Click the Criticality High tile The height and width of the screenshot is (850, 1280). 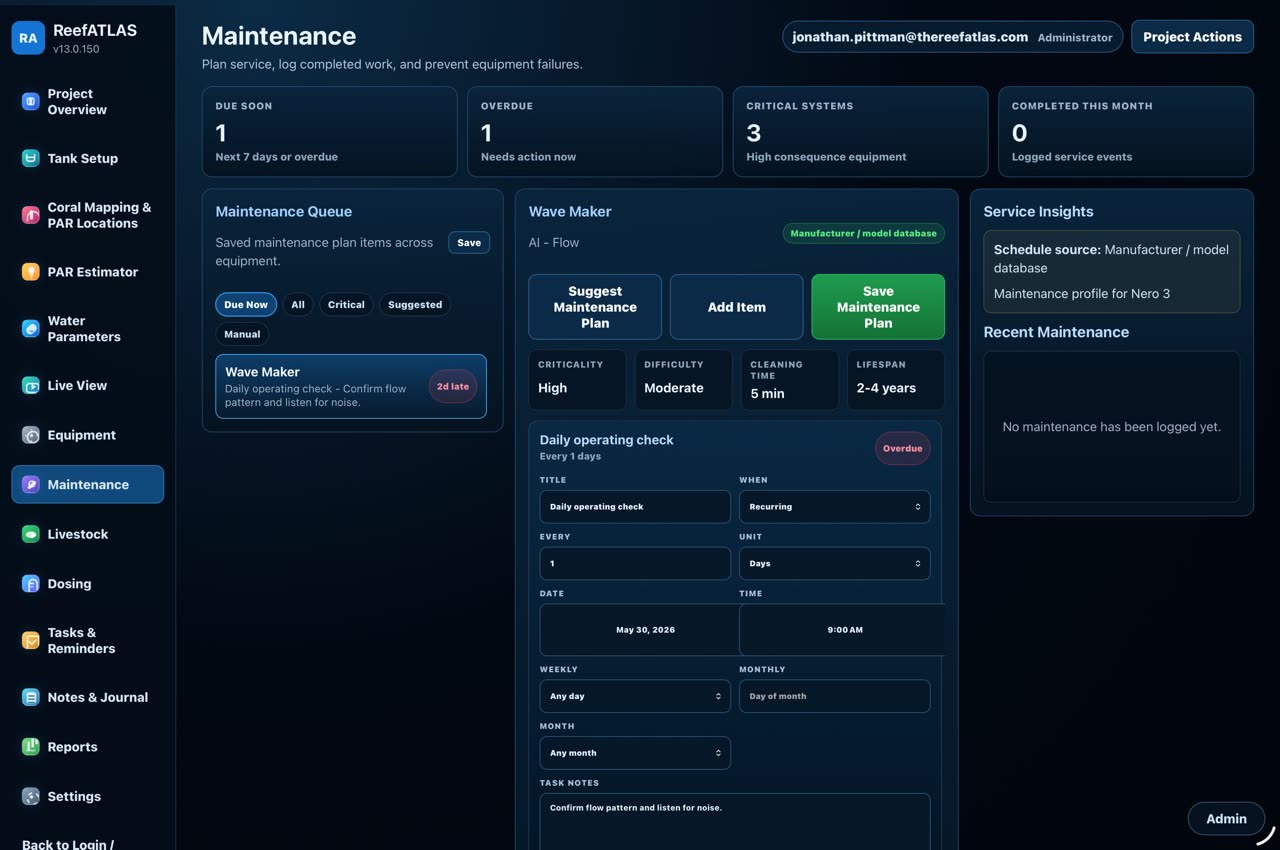point(577,379)
